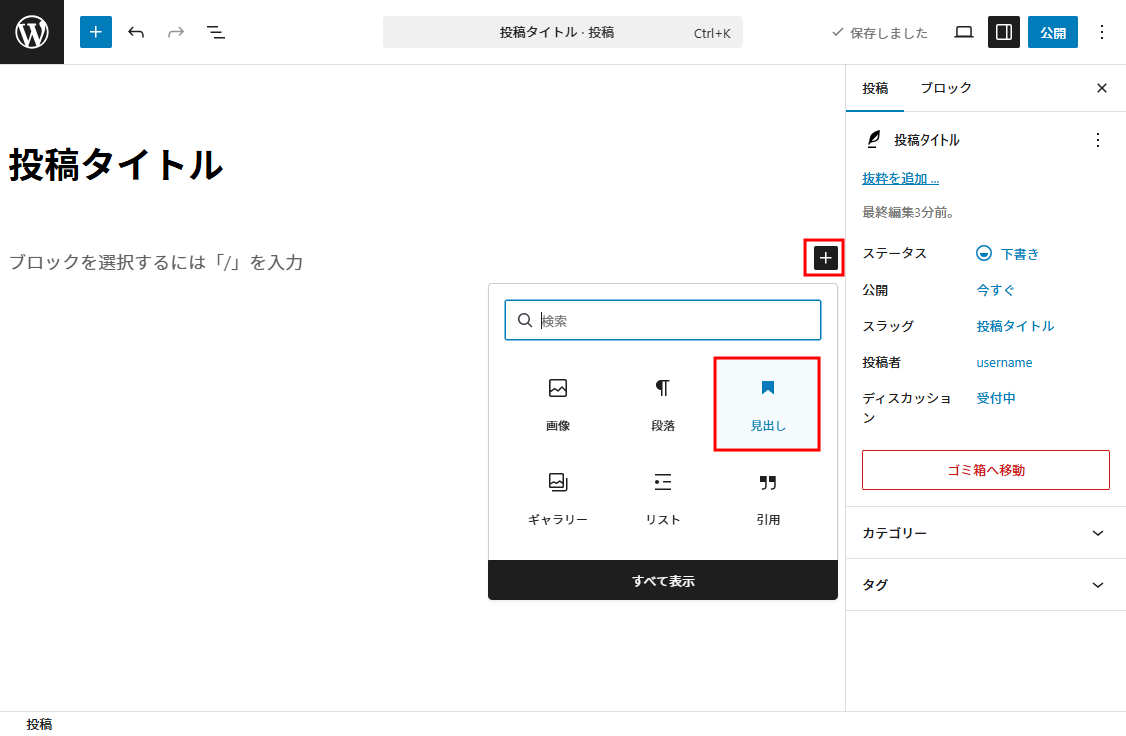Change status from 下書き
The image size is (1126, 736).
pyautogui.click(x=1008, y=253)
